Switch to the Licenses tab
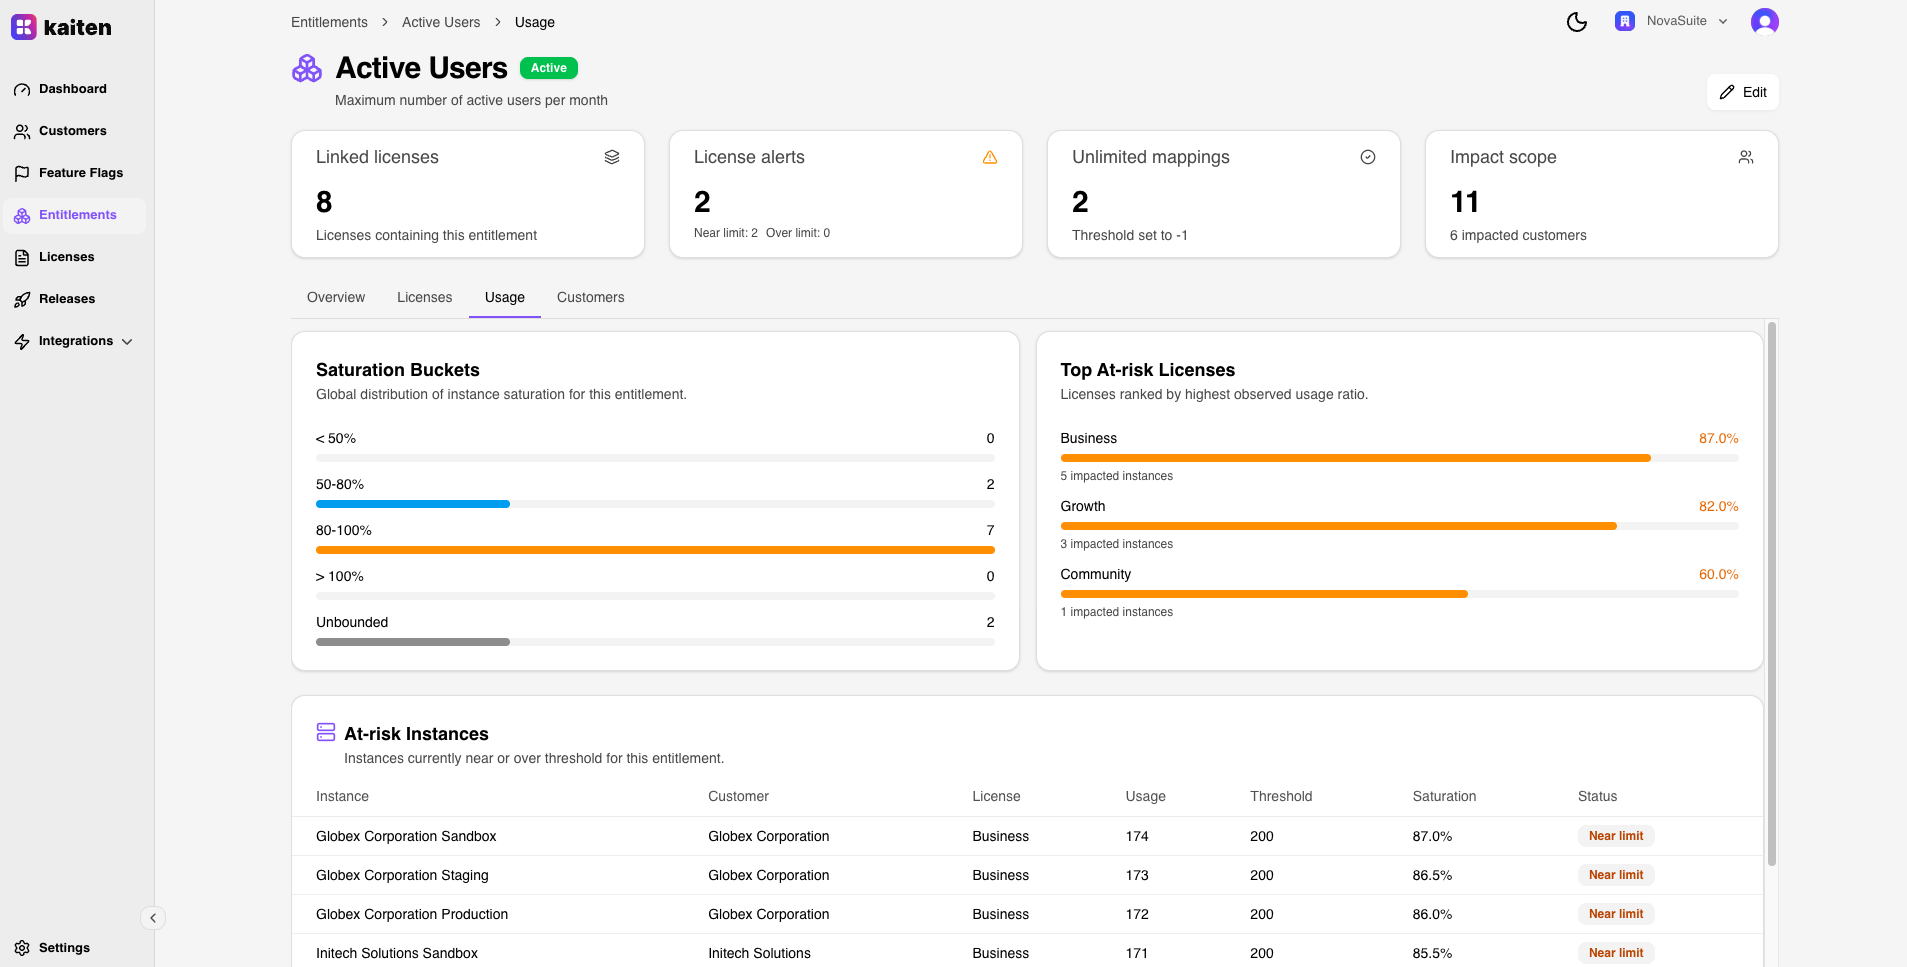 pos(424,297)
